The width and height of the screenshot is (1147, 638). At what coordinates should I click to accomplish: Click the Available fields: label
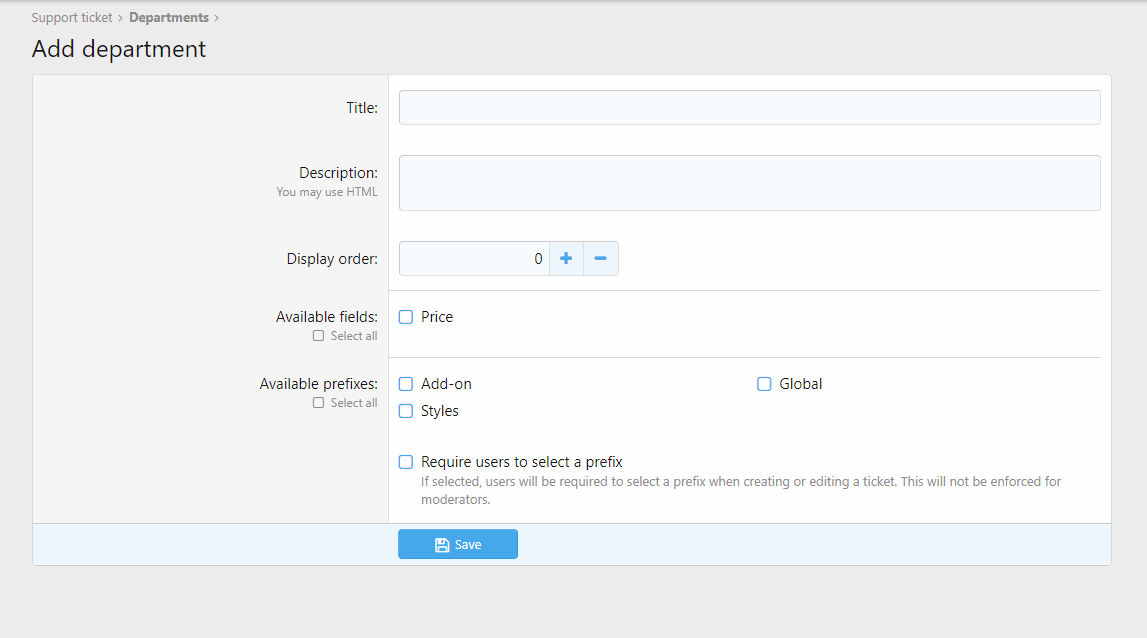(x=327, y=317)
